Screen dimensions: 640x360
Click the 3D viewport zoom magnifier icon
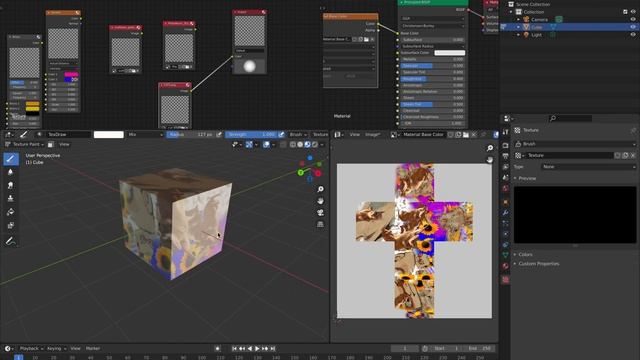(320, 189)
